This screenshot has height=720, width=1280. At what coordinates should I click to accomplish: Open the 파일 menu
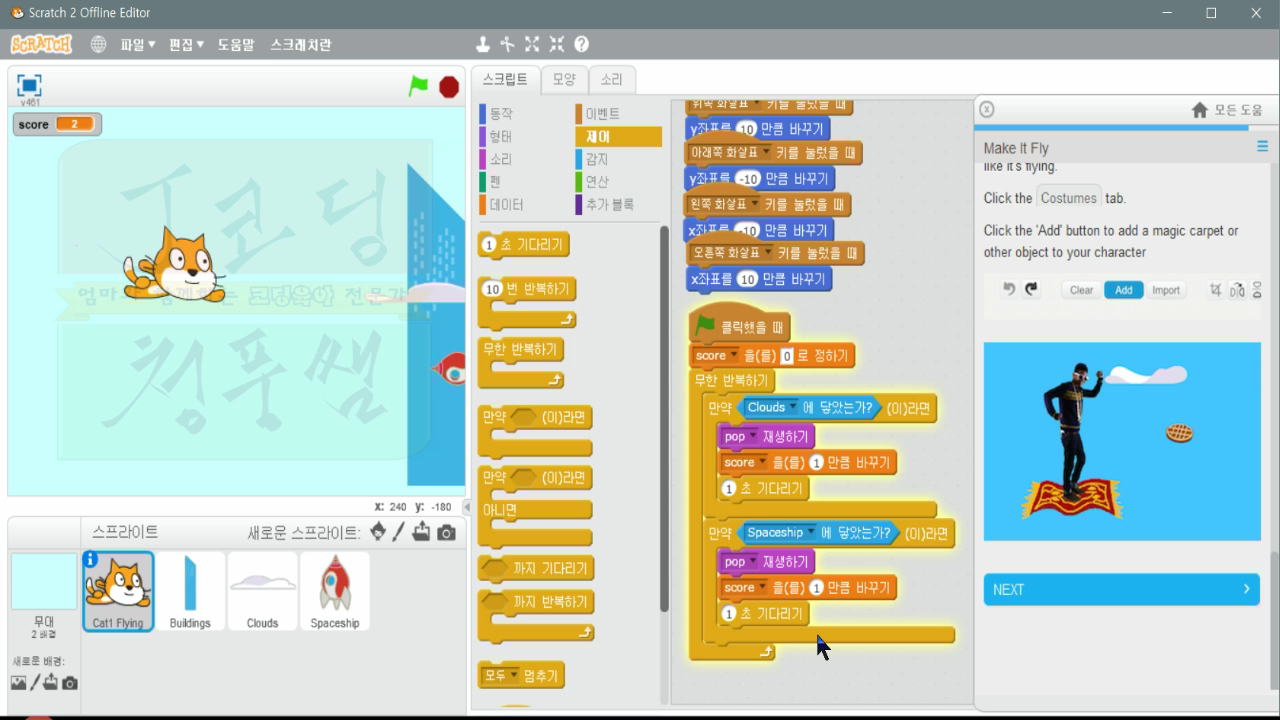pyautogui.click(x=136, y=44)
